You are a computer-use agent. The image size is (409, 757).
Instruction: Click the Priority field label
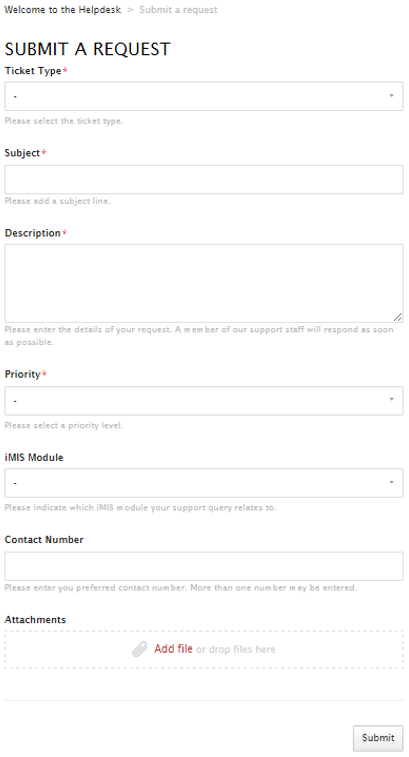(23, 374)
